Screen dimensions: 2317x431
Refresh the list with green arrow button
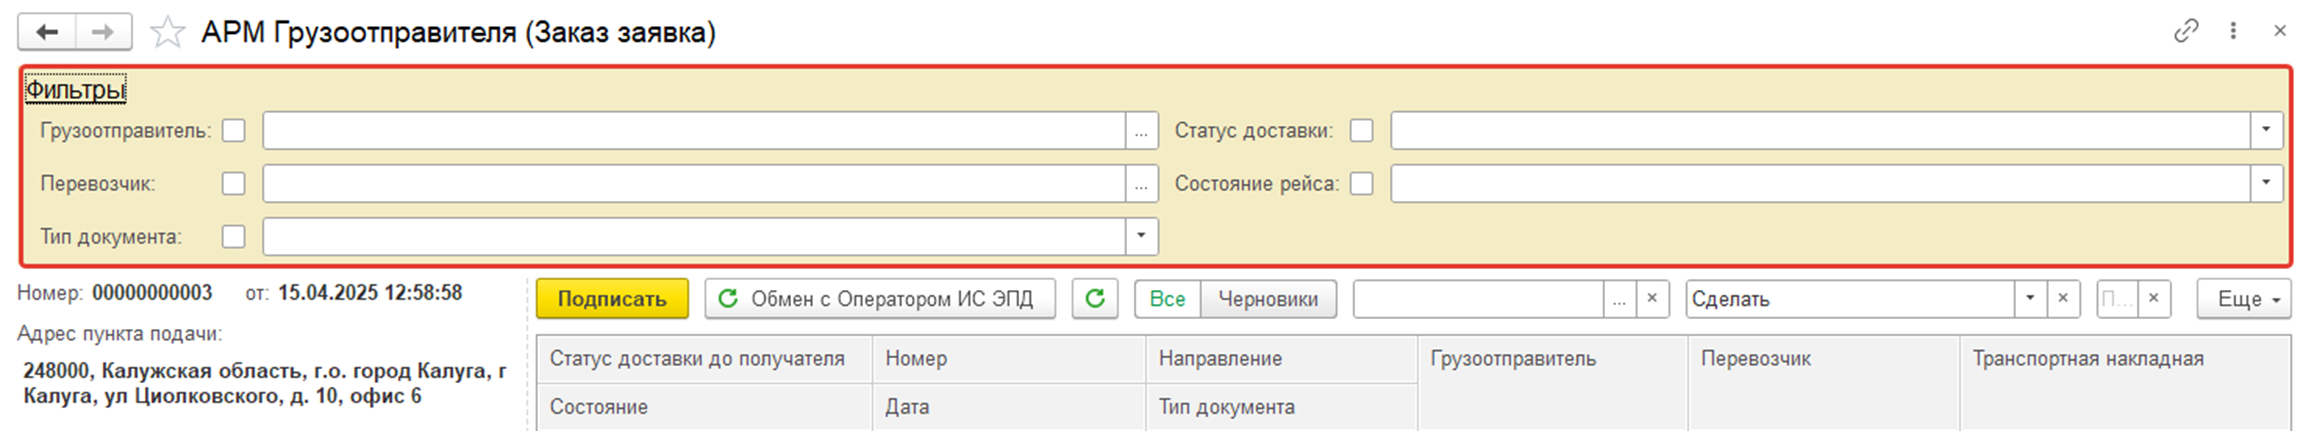click(x=1095, y=298)
